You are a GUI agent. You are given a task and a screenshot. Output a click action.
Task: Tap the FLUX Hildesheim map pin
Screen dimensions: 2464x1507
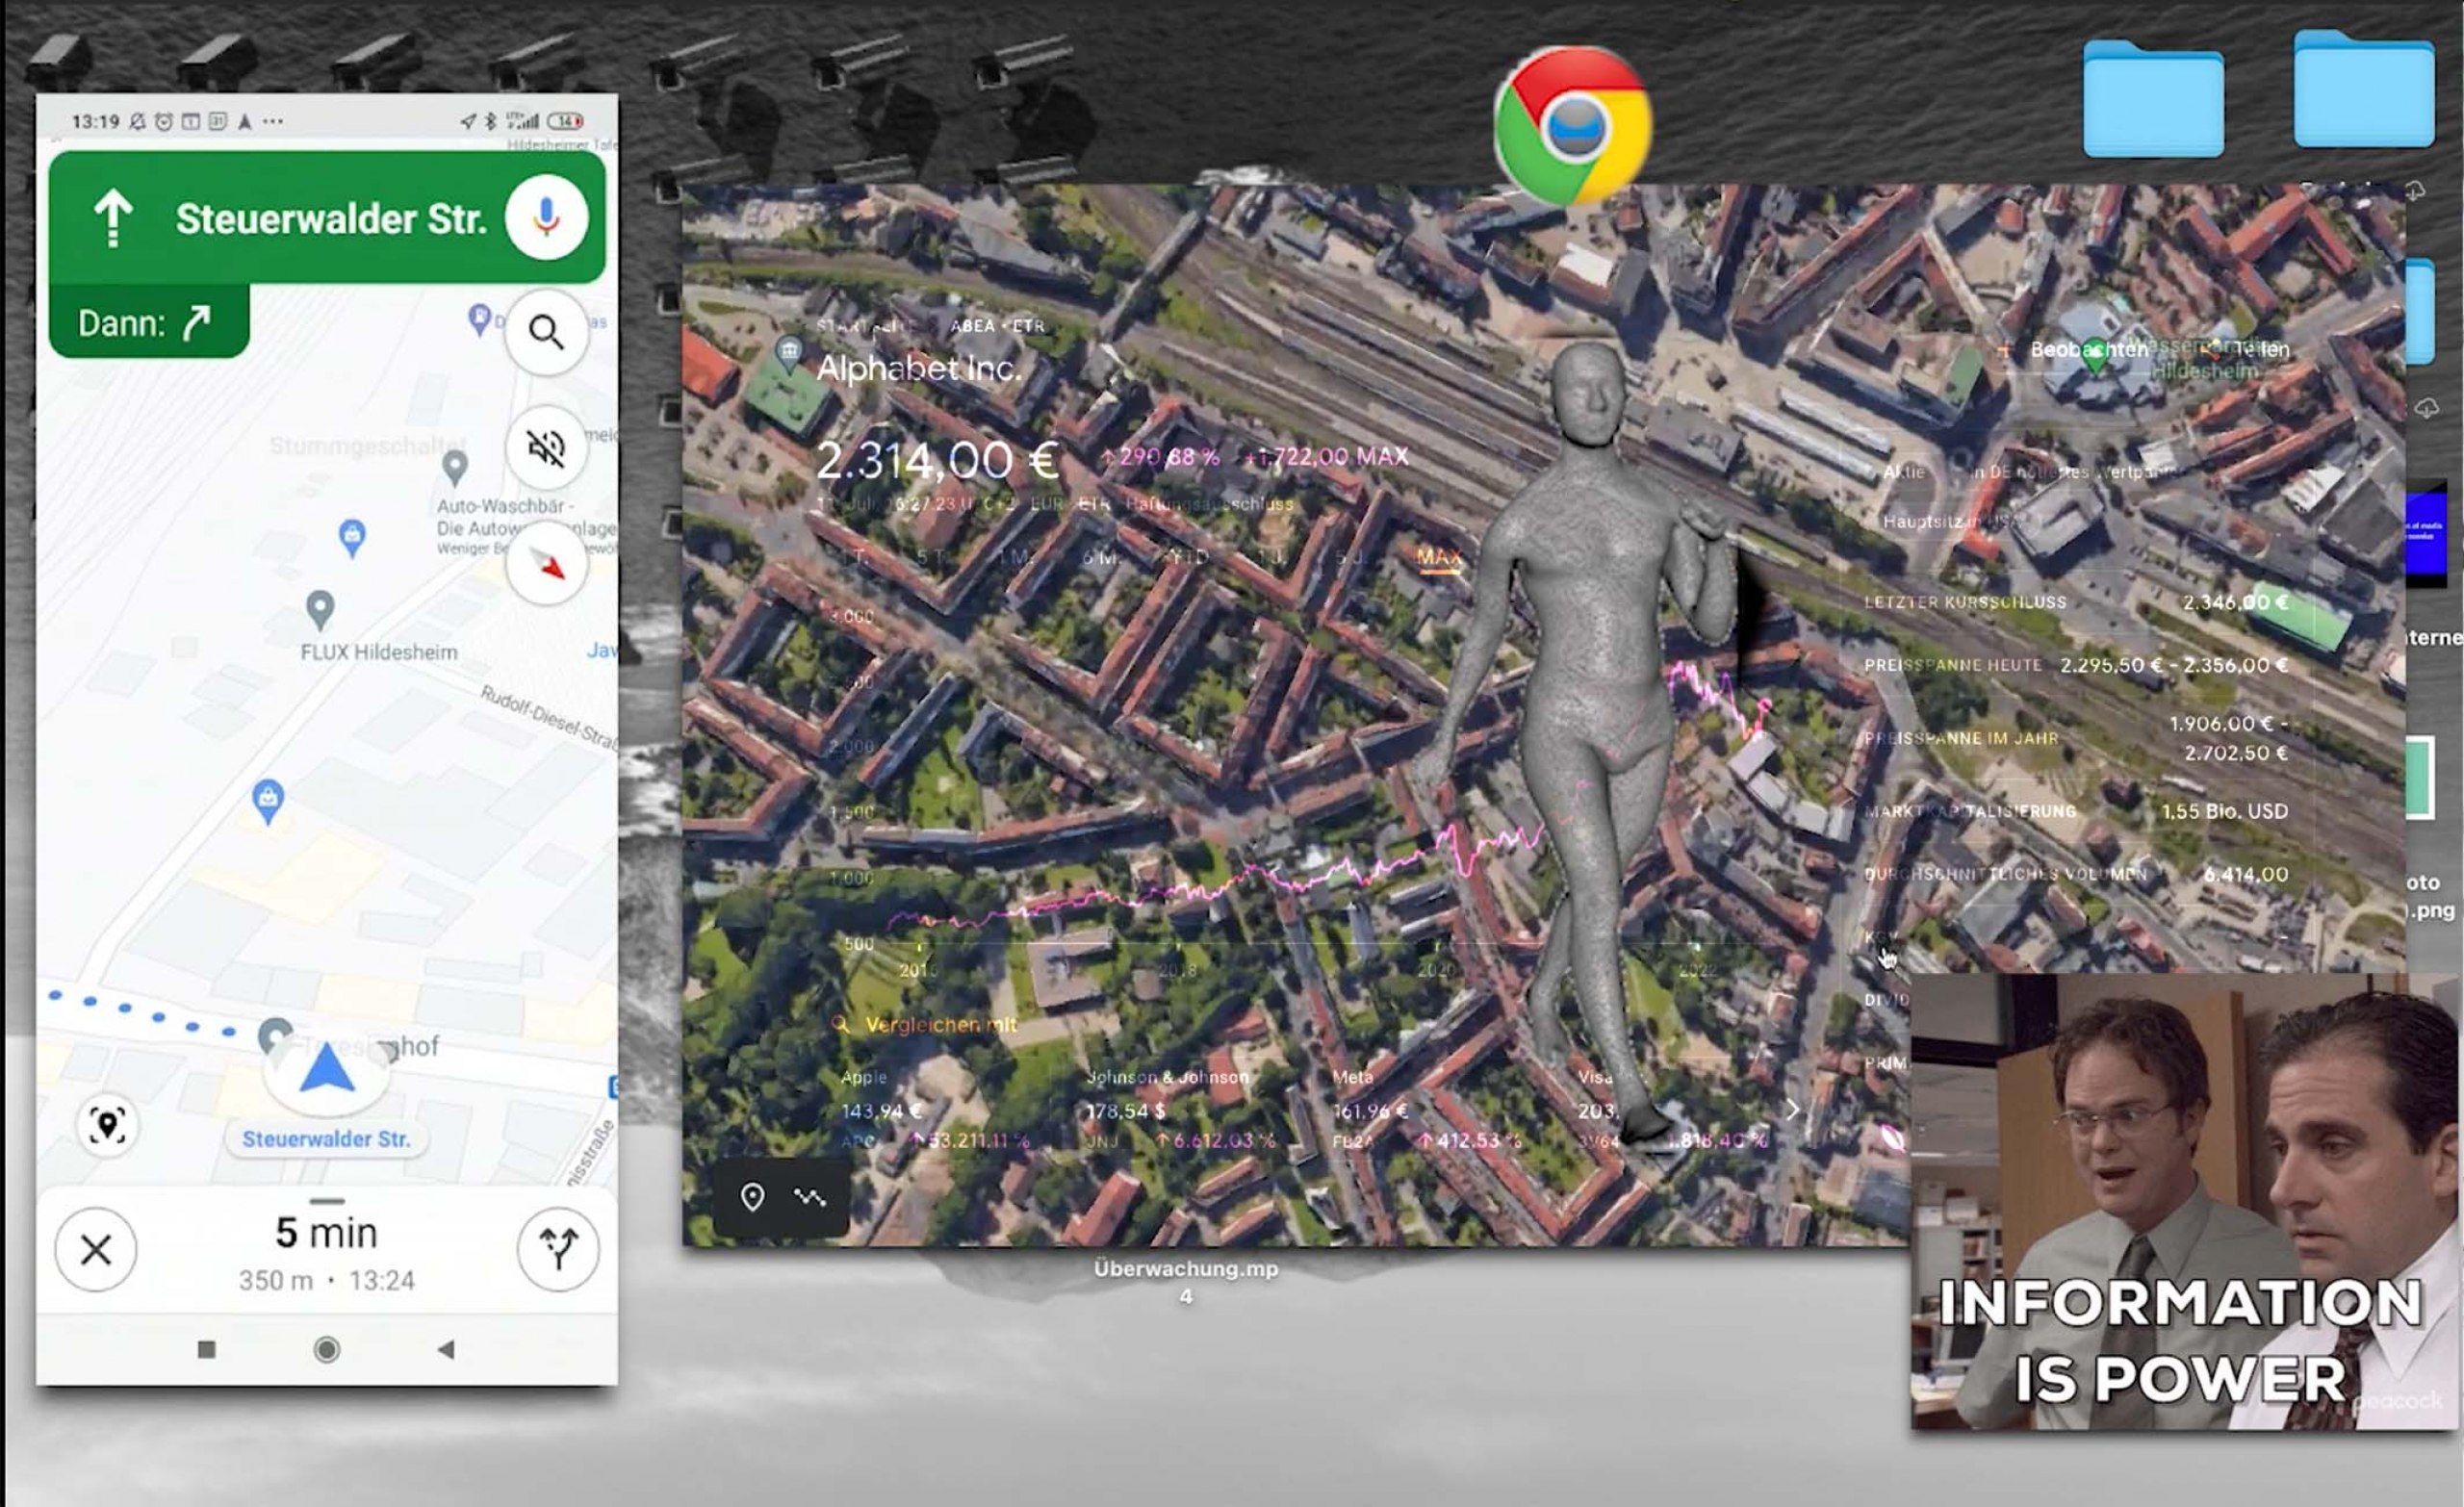pyautogui.click(x=320, y=610)
